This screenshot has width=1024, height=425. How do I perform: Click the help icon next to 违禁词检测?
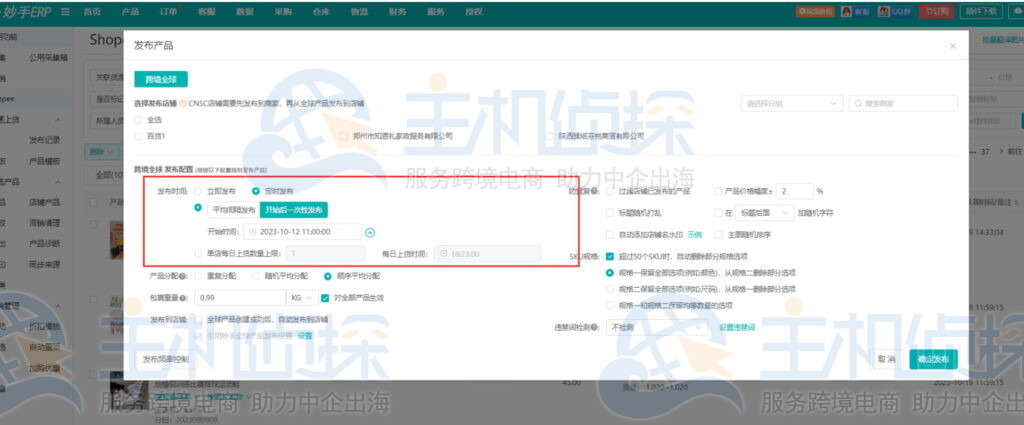coord(594,327)
